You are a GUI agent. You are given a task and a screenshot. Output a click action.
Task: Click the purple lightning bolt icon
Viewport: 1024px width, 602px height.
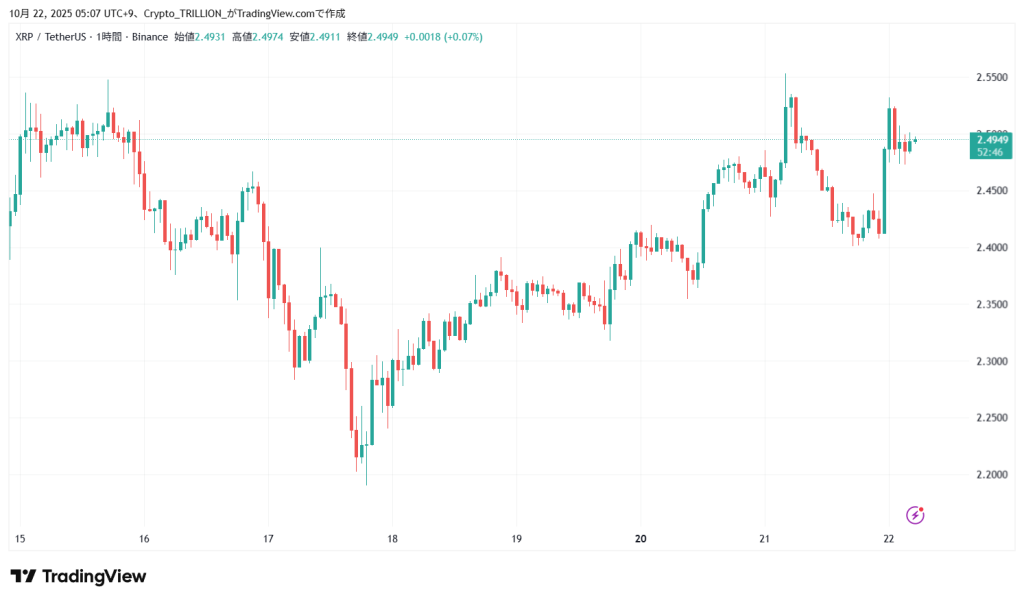pos(915,515)
